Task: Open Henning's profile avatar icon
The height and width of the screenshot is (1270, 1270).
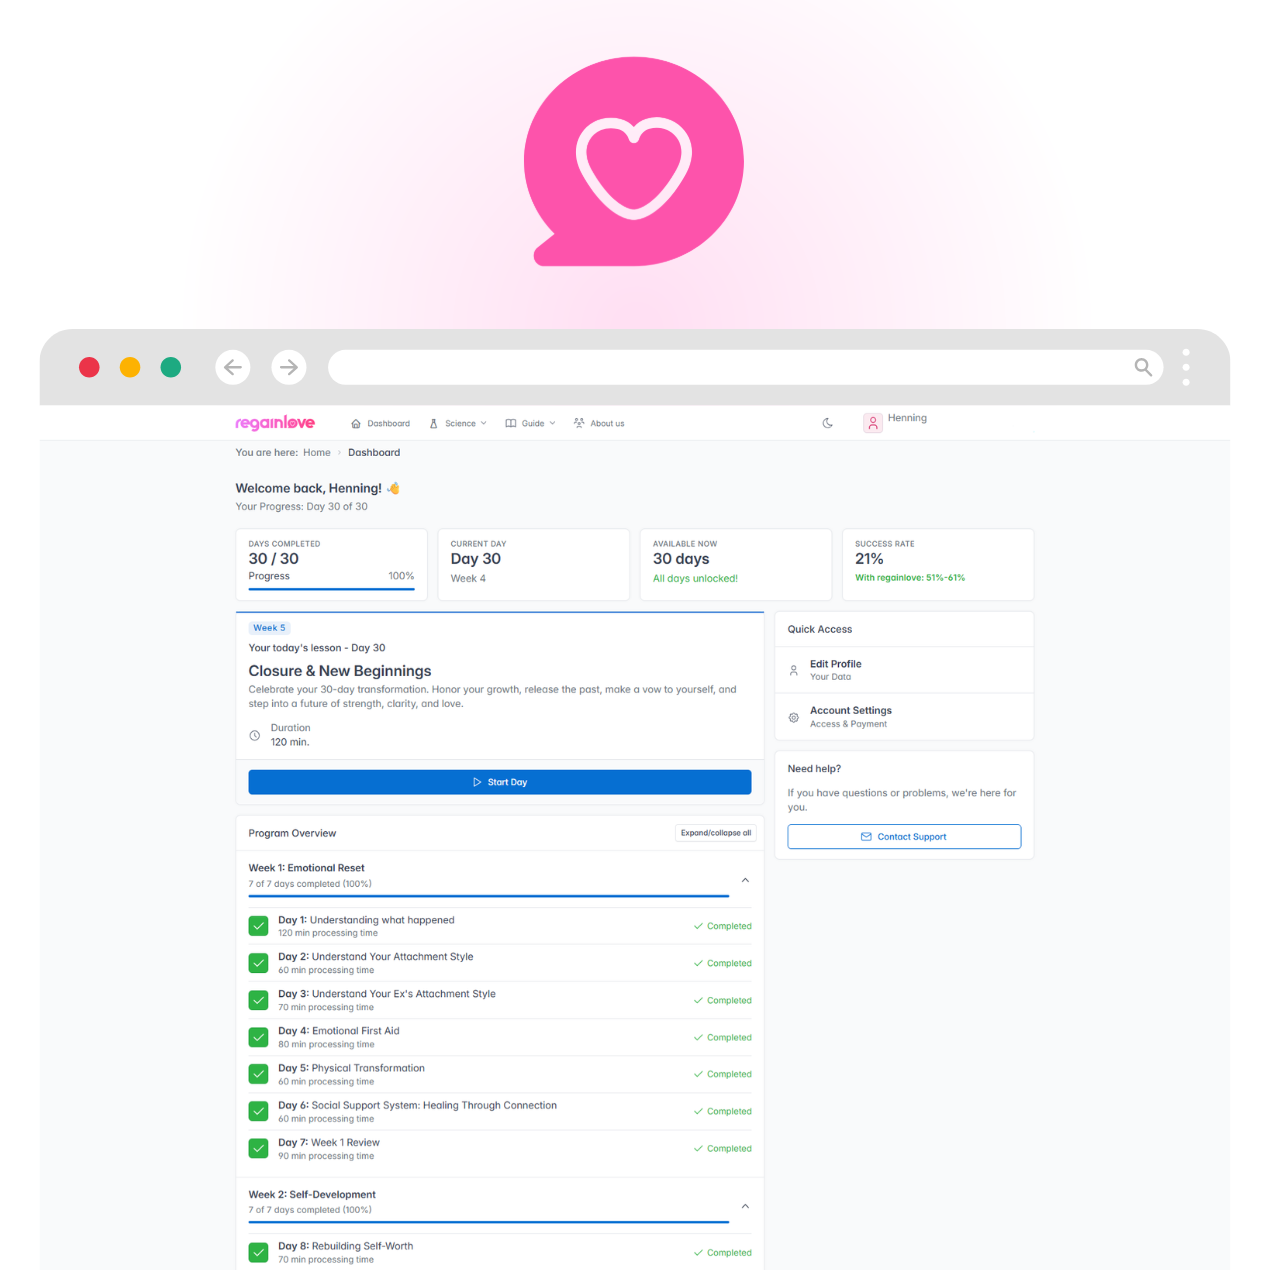Action: pyautogui.click(x=872, y=423)
